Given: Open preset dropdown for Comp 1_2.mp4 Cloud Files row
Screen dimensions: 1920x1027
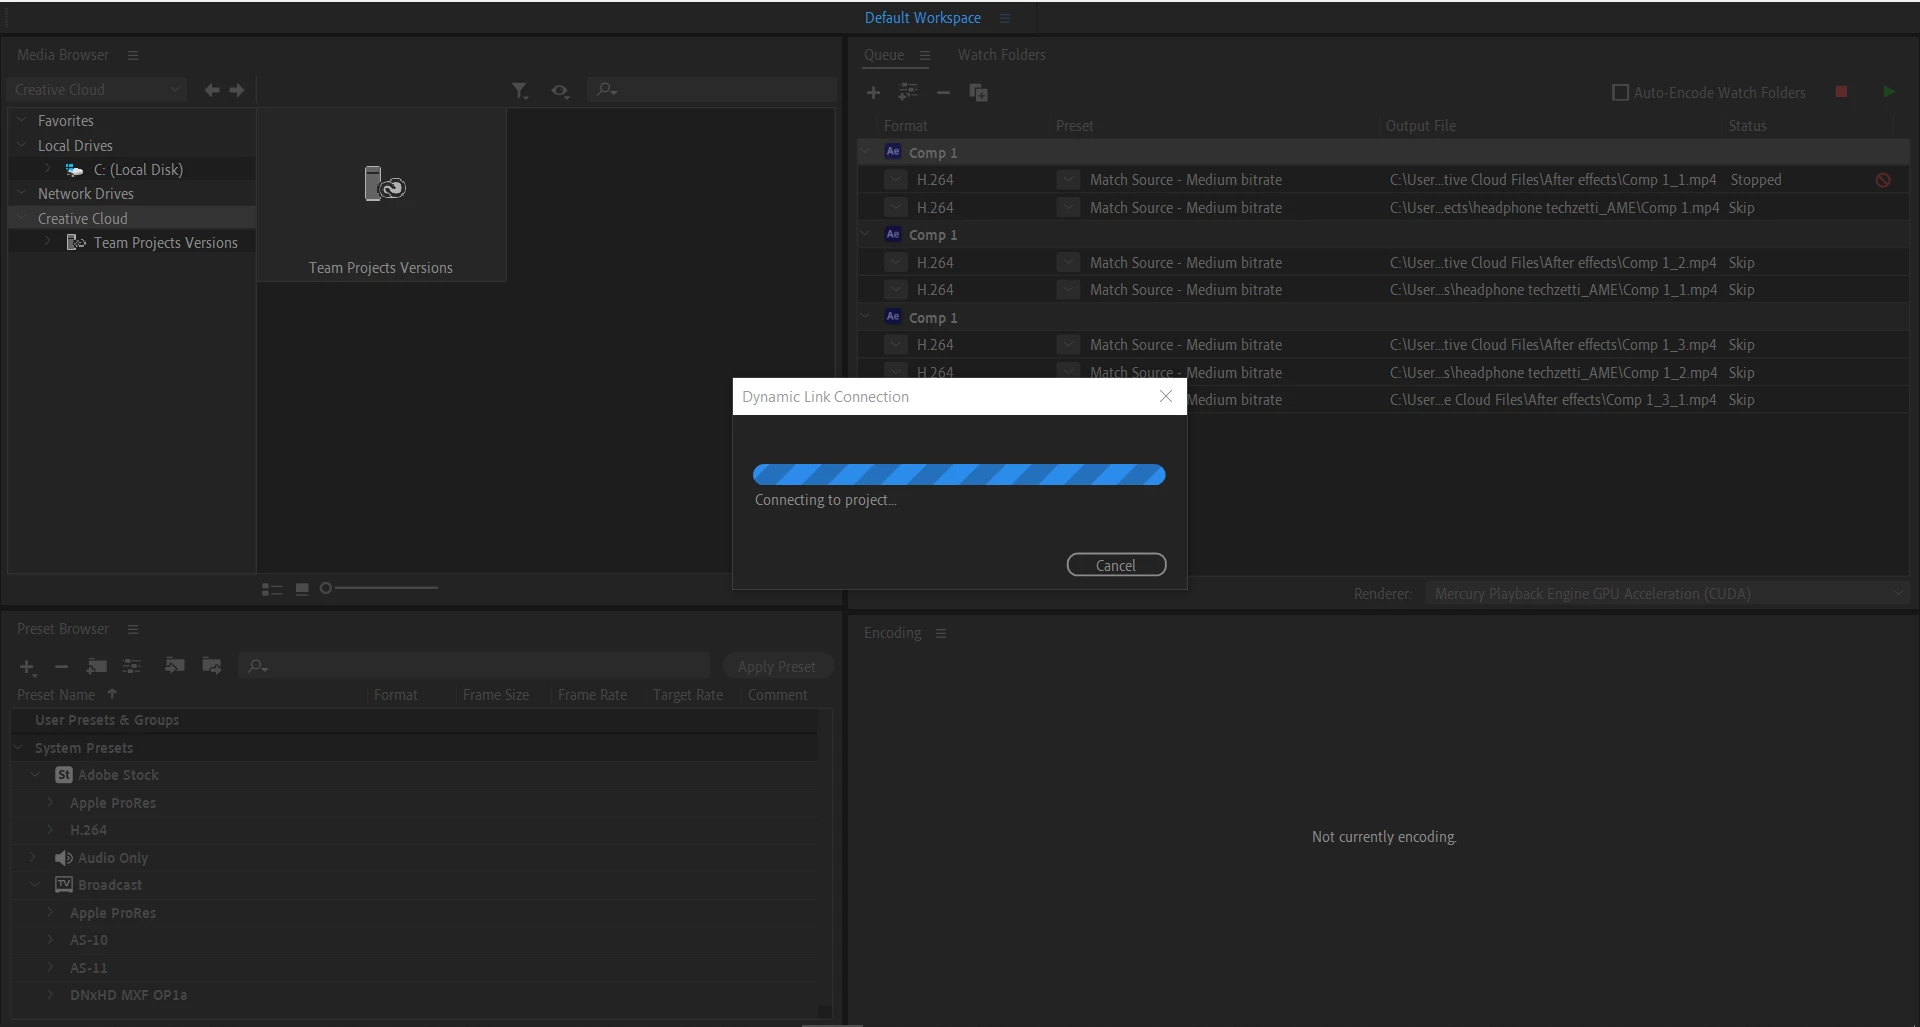Looking at the screenshot, I should (x=1068, y=262).
